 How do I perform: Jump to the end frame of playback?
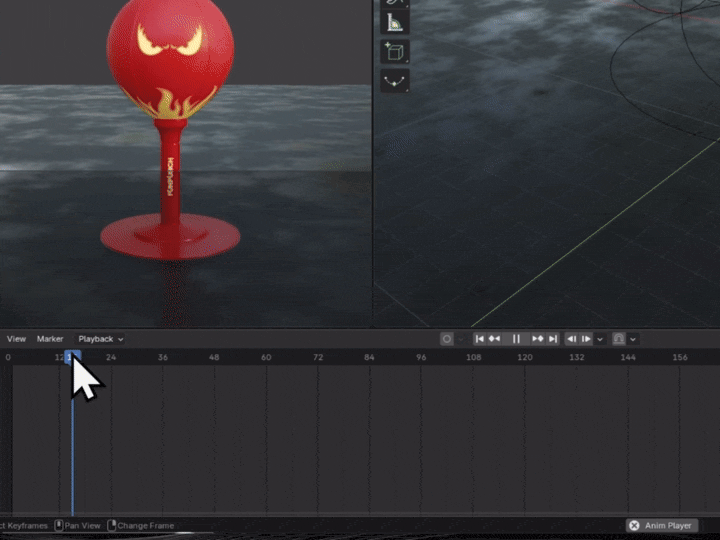tap(553, 339)
